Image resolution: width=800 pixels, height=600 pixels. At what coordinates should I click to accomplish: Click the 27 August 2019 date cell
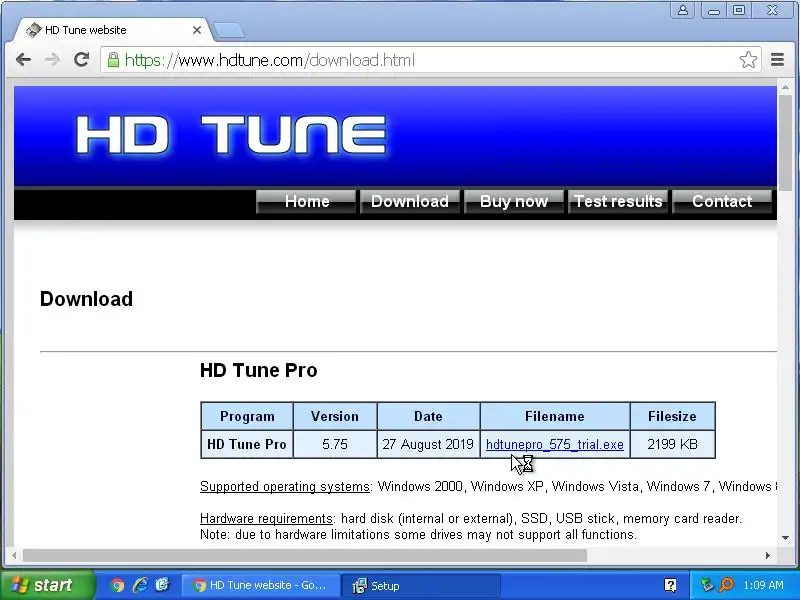(x=428, y=444)
